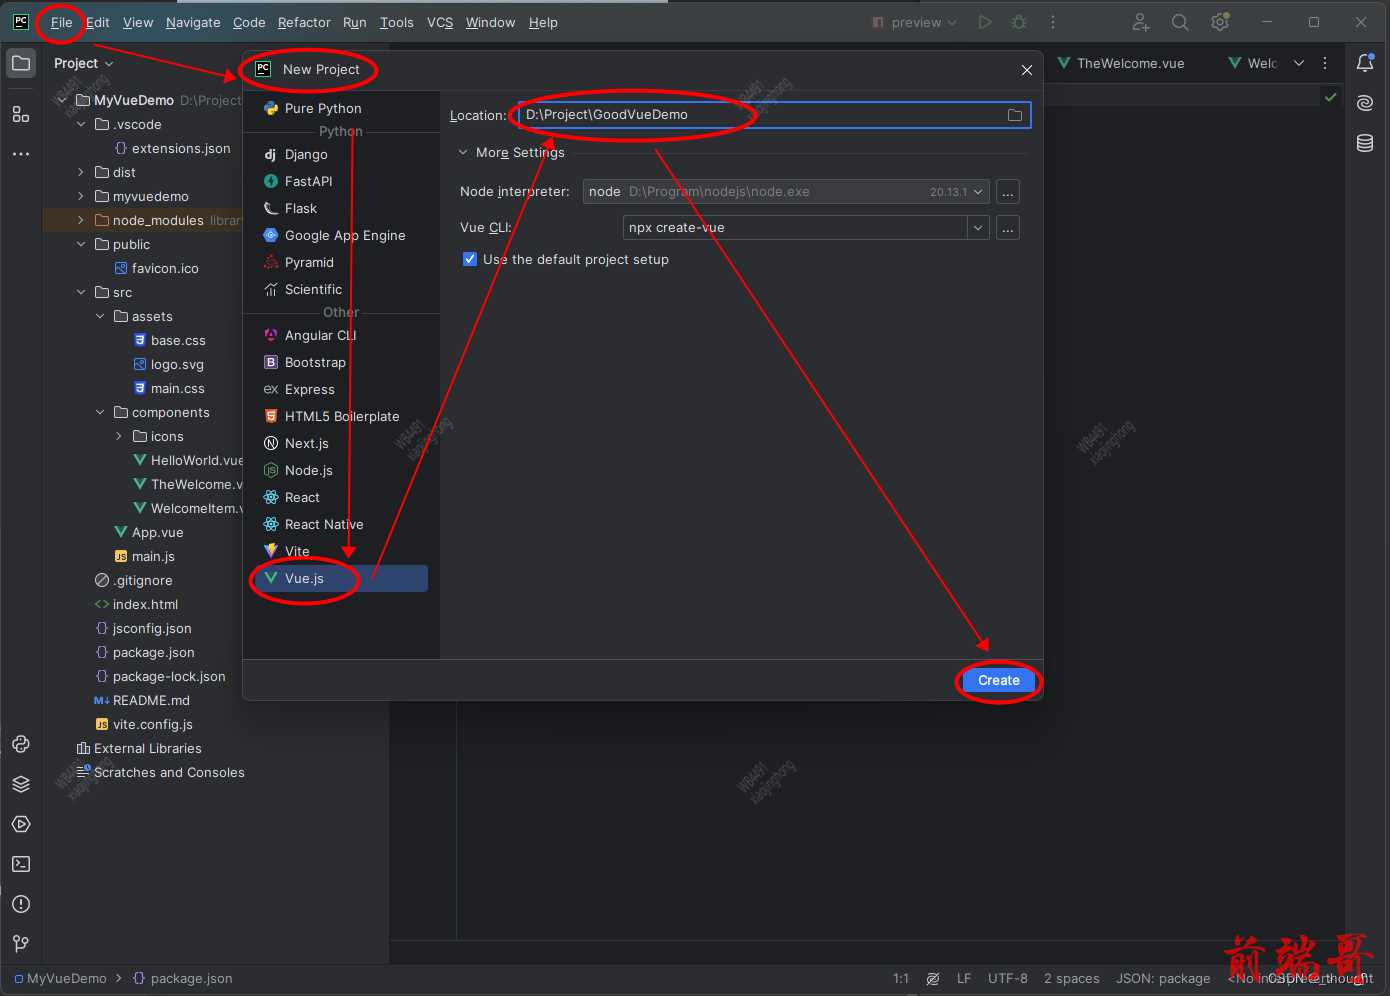
Task: Select Vite project type
Action: [341, 551]
